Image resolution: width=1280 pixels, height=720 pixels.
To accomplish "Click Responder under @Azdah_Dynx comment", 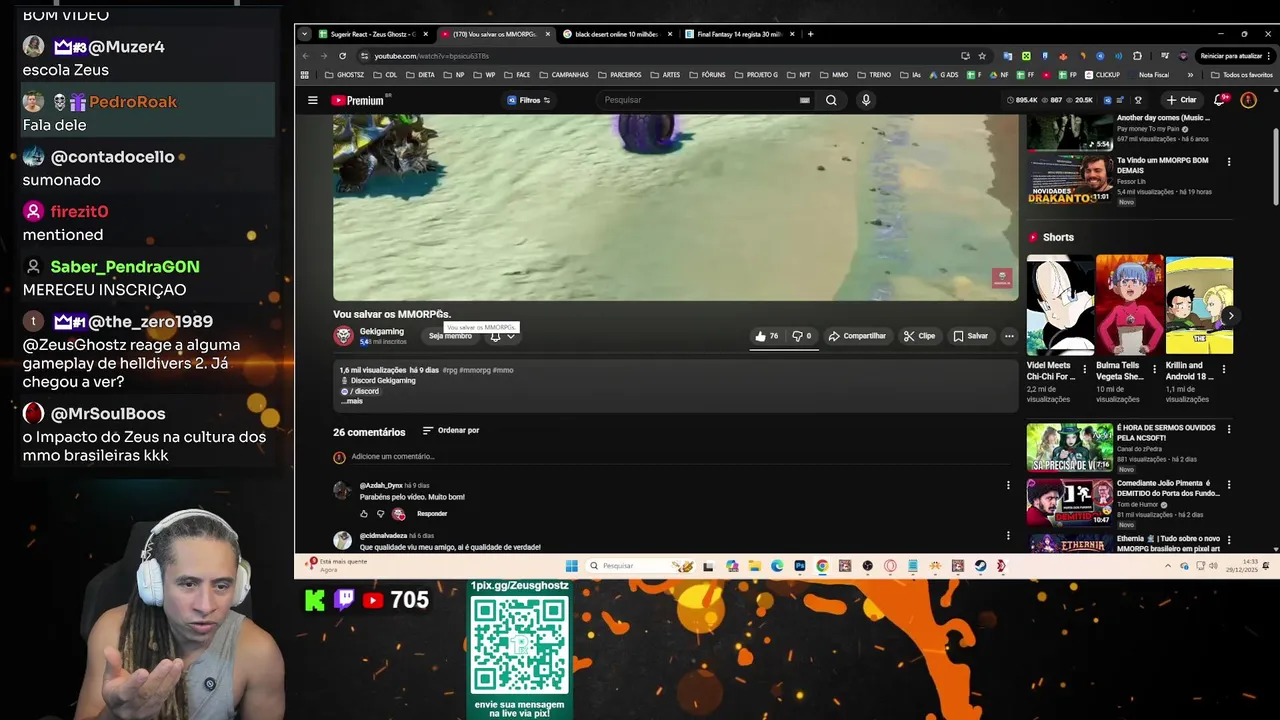I will click(x=432, y=514).
